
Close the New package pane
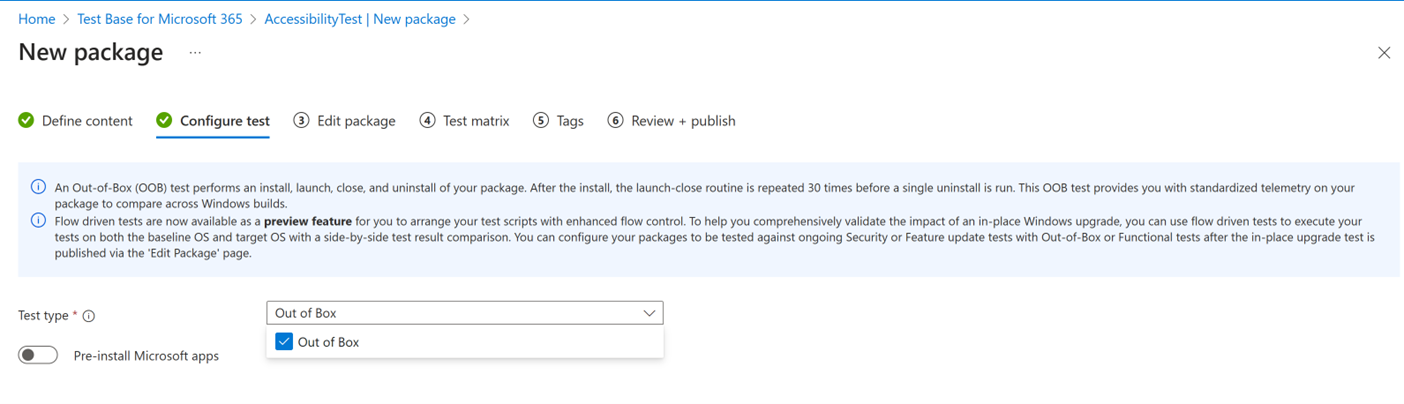click(x=1384, y=53)
